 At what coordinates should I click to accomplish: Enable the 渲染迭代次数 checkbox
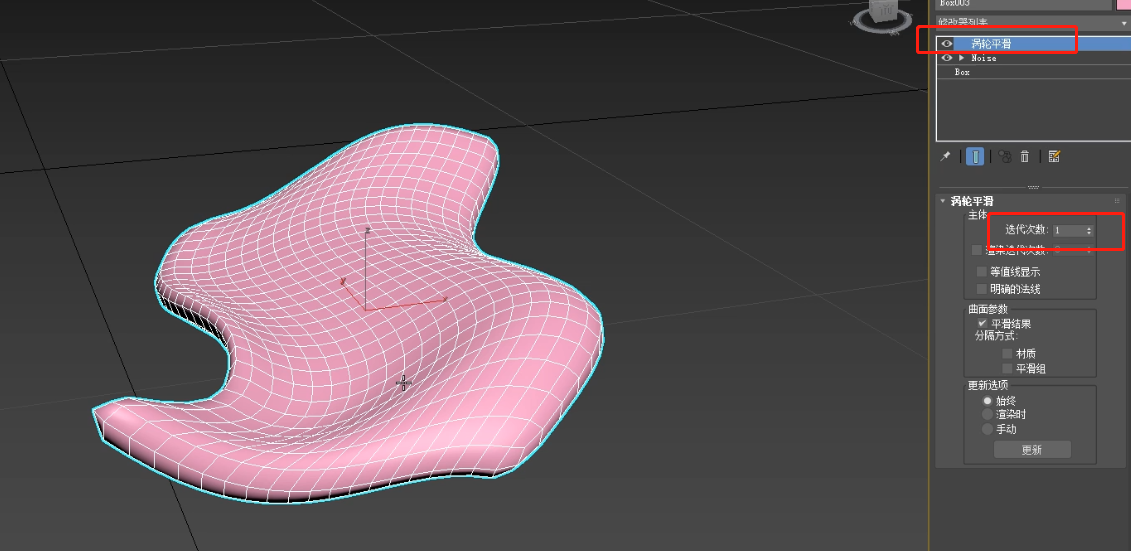coord(977,250)
